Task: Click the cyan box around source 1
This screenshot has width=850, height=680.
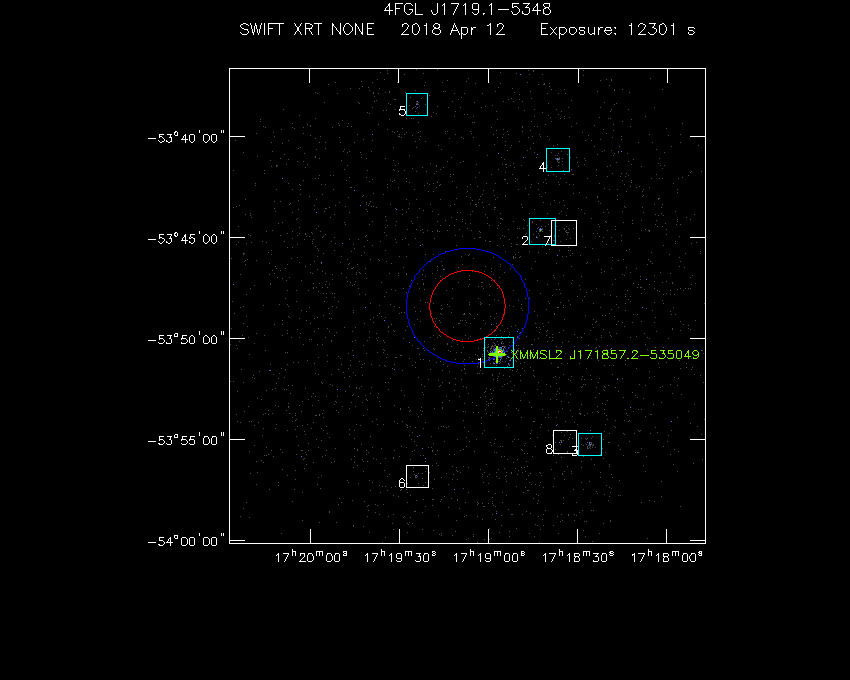Action: tap(499, 352)
